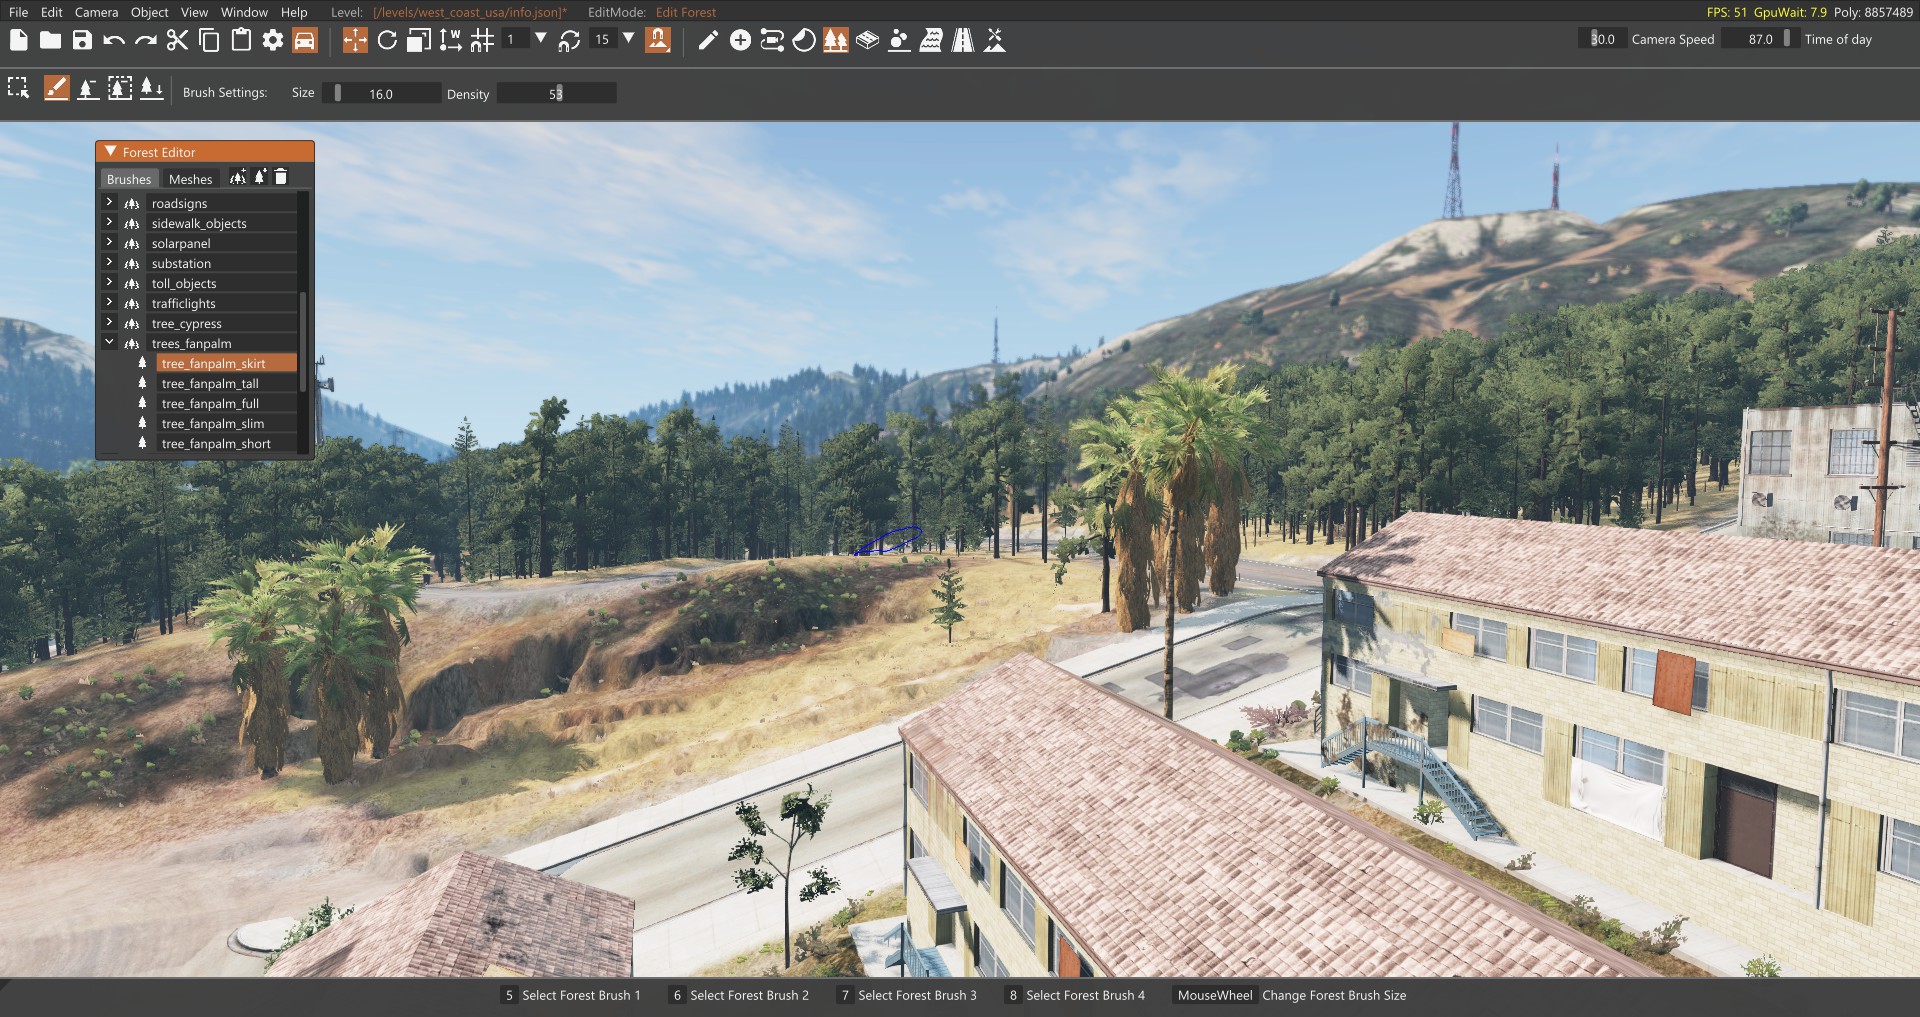Toggle world/local gizmo alignment
Image resolution: width=1920 pixels, height=1017 pixels.
coord(451,40)
